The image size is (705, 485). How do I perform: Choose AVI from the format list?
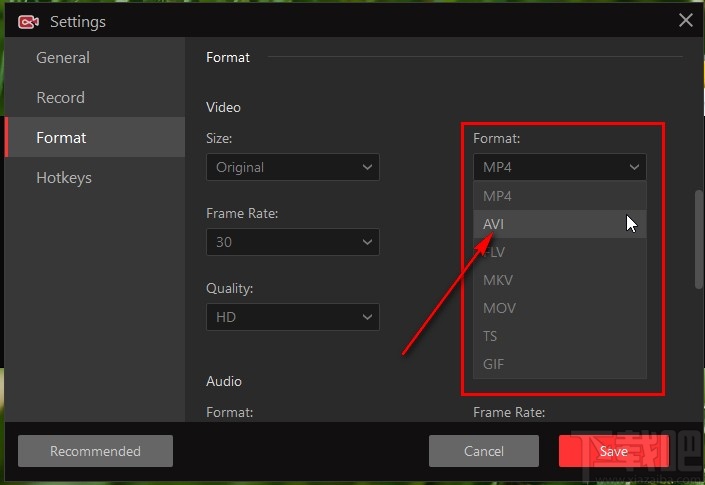(560, 224)
